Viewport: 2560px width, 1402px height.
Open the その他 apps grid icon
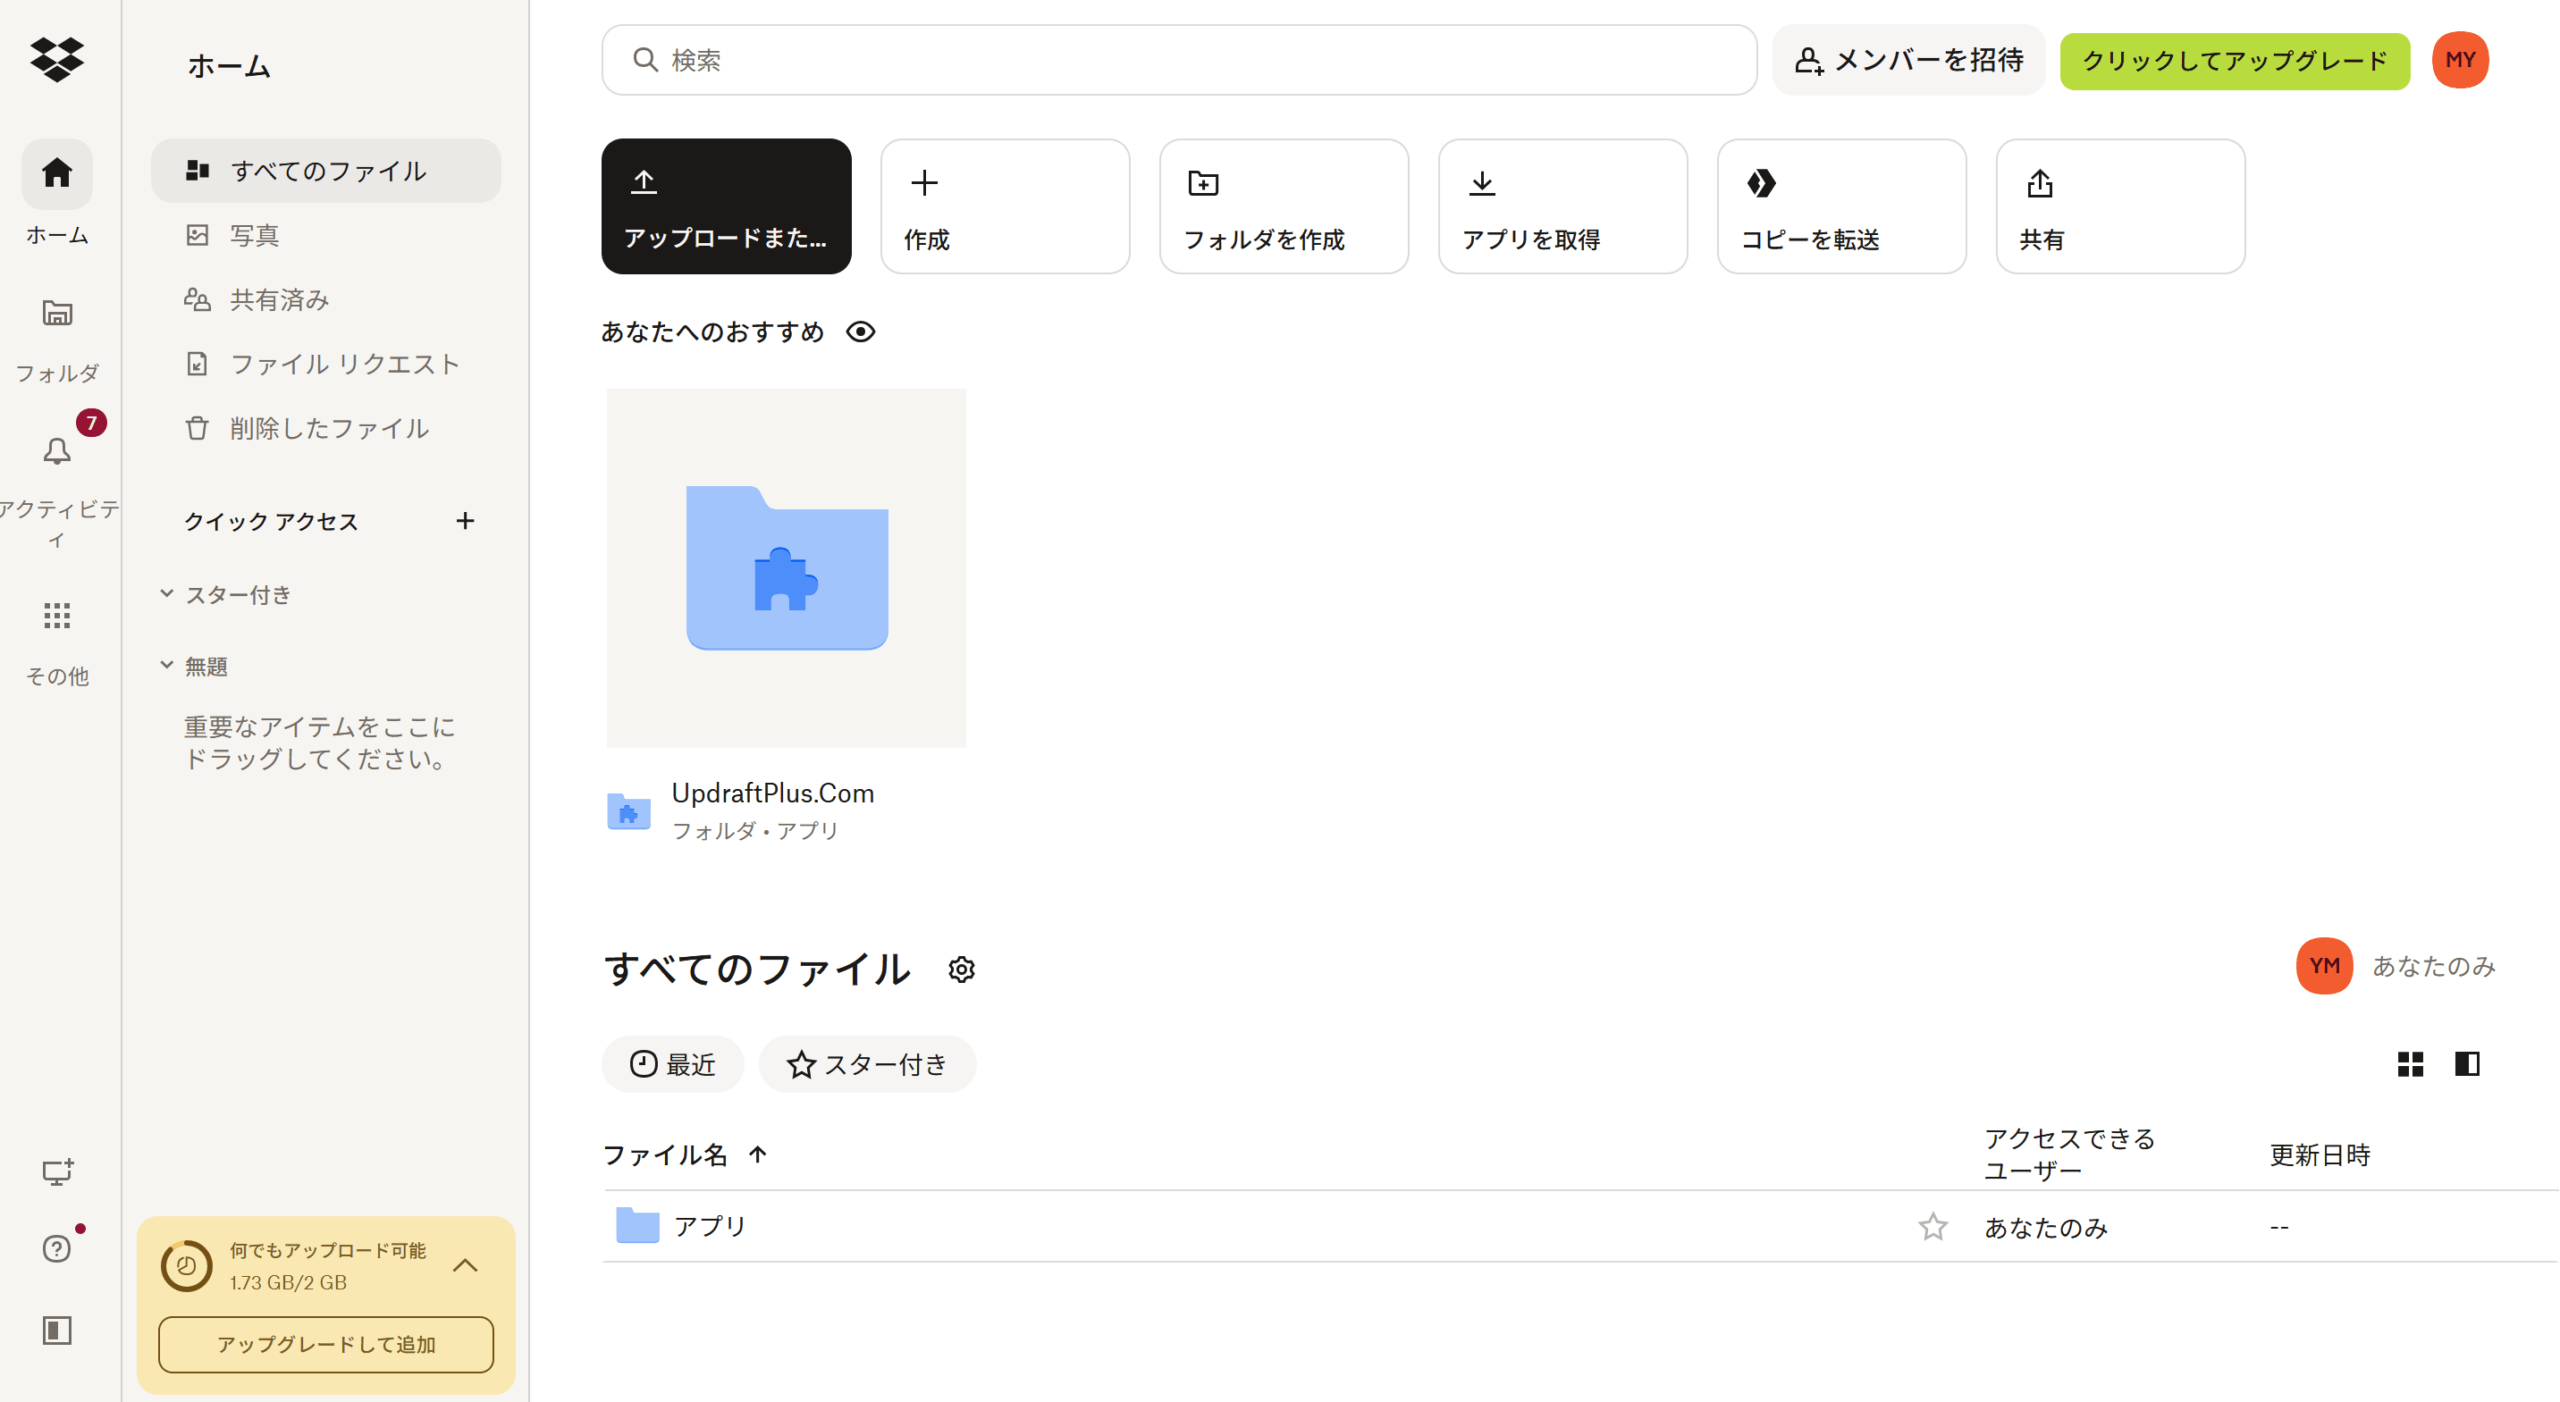point(57,615)
